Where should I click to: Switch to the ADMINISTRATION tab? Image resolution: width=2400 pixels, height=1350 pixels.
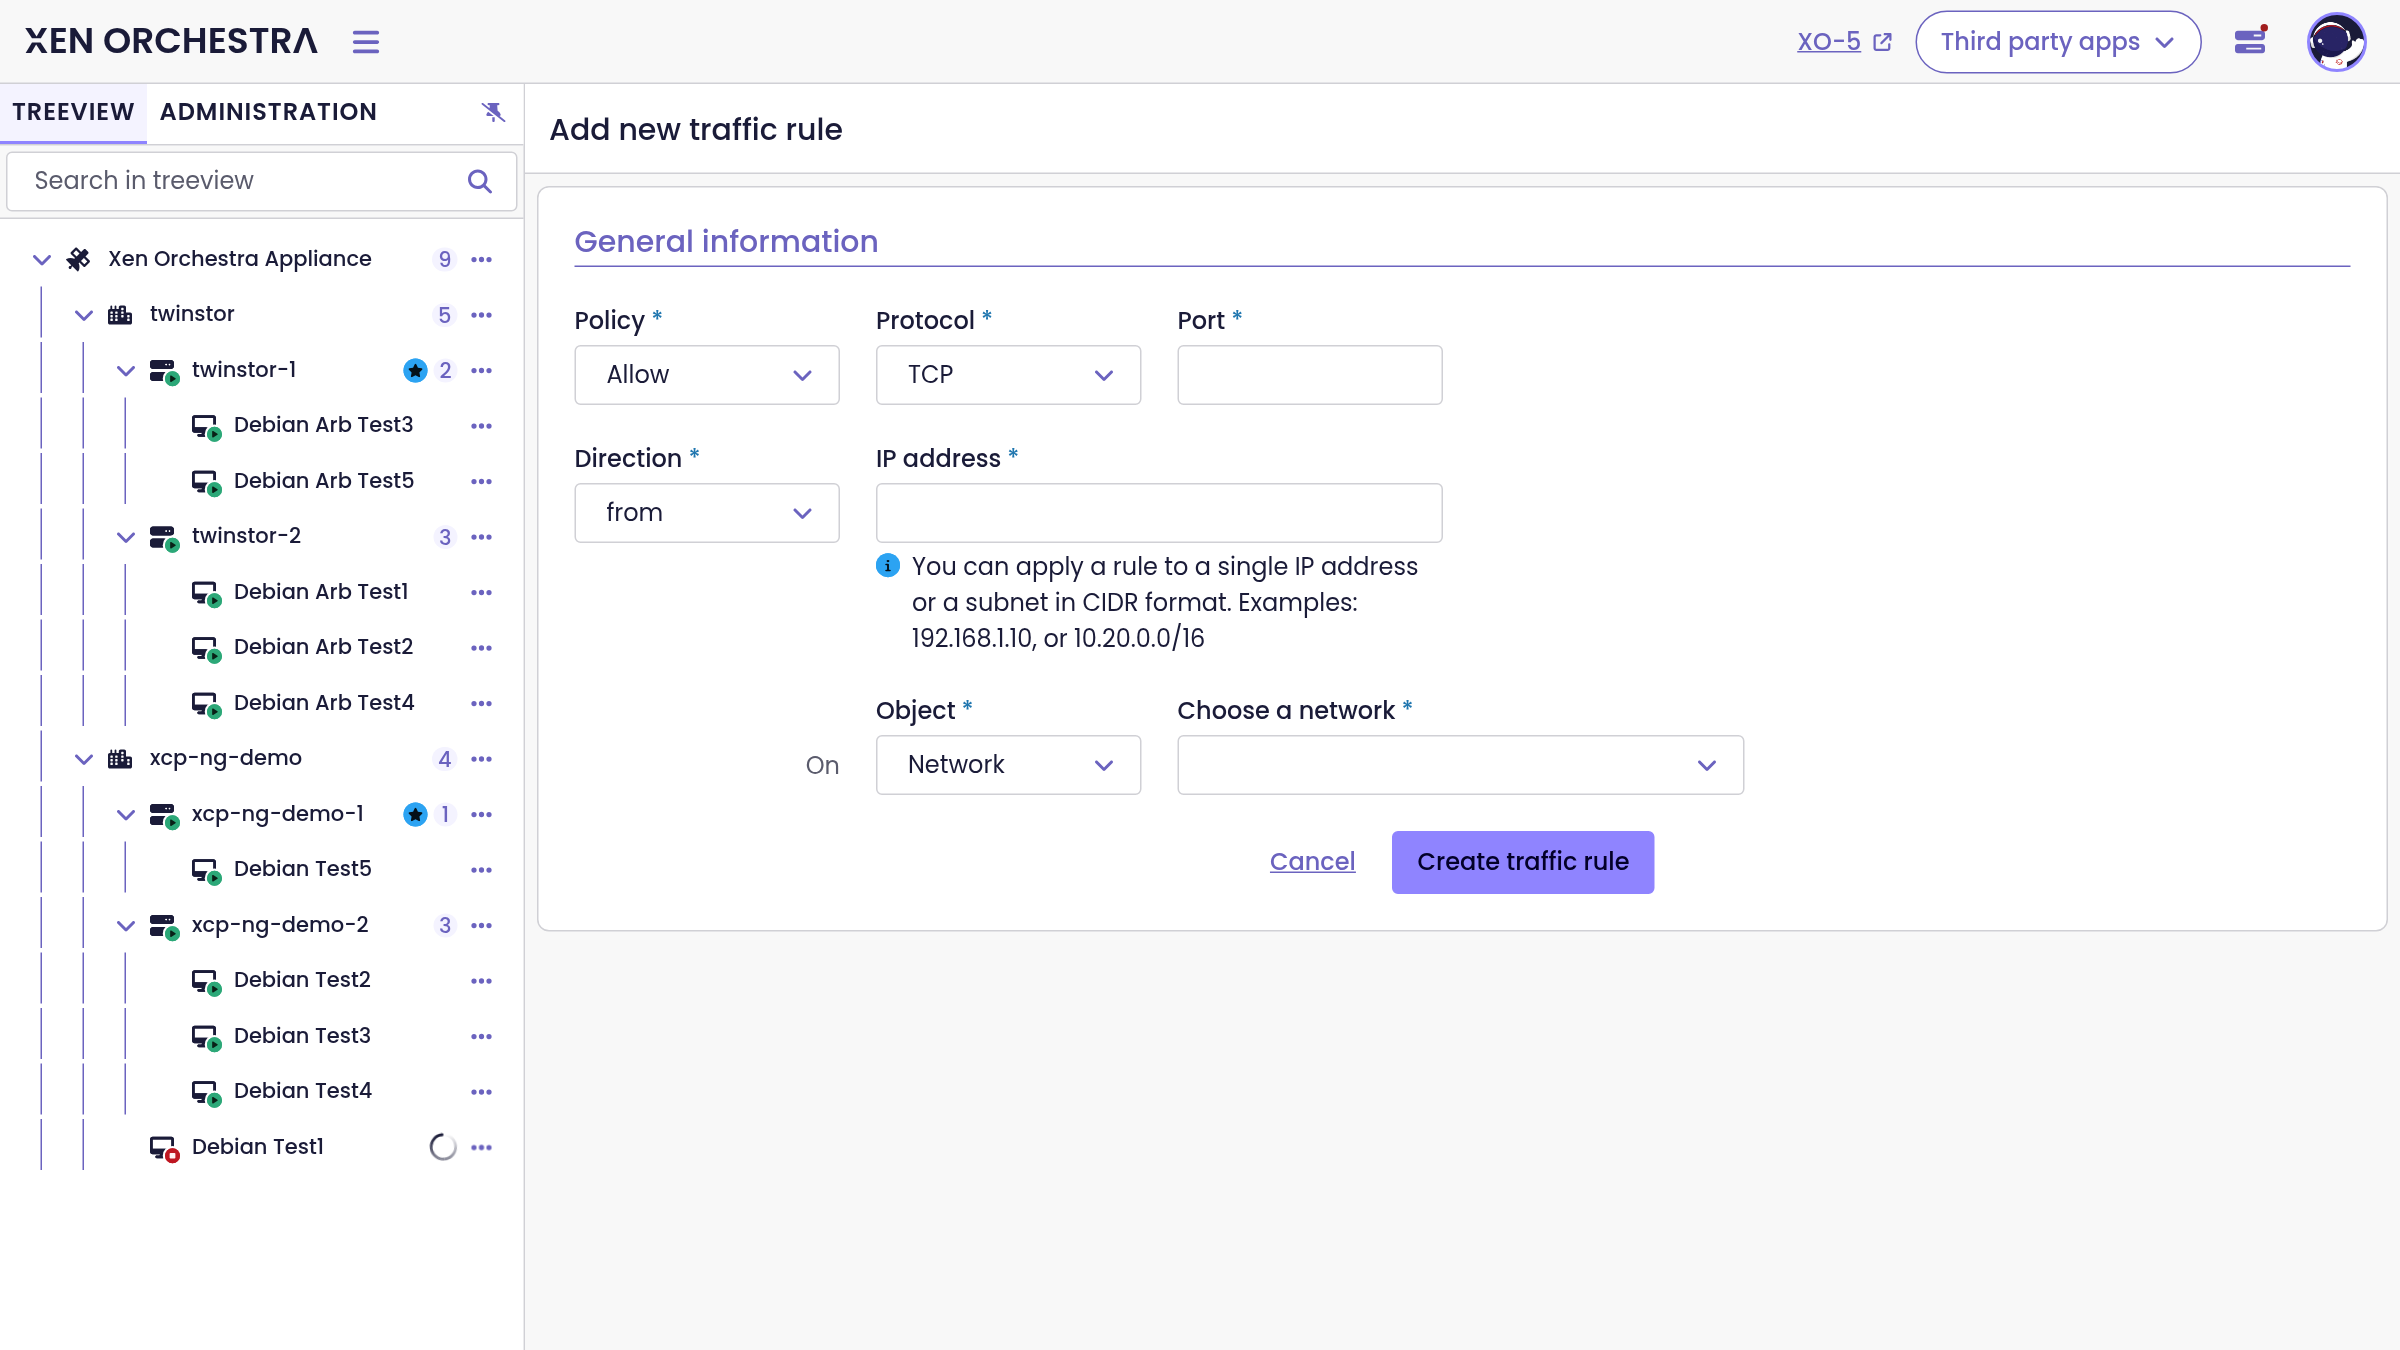268,112
